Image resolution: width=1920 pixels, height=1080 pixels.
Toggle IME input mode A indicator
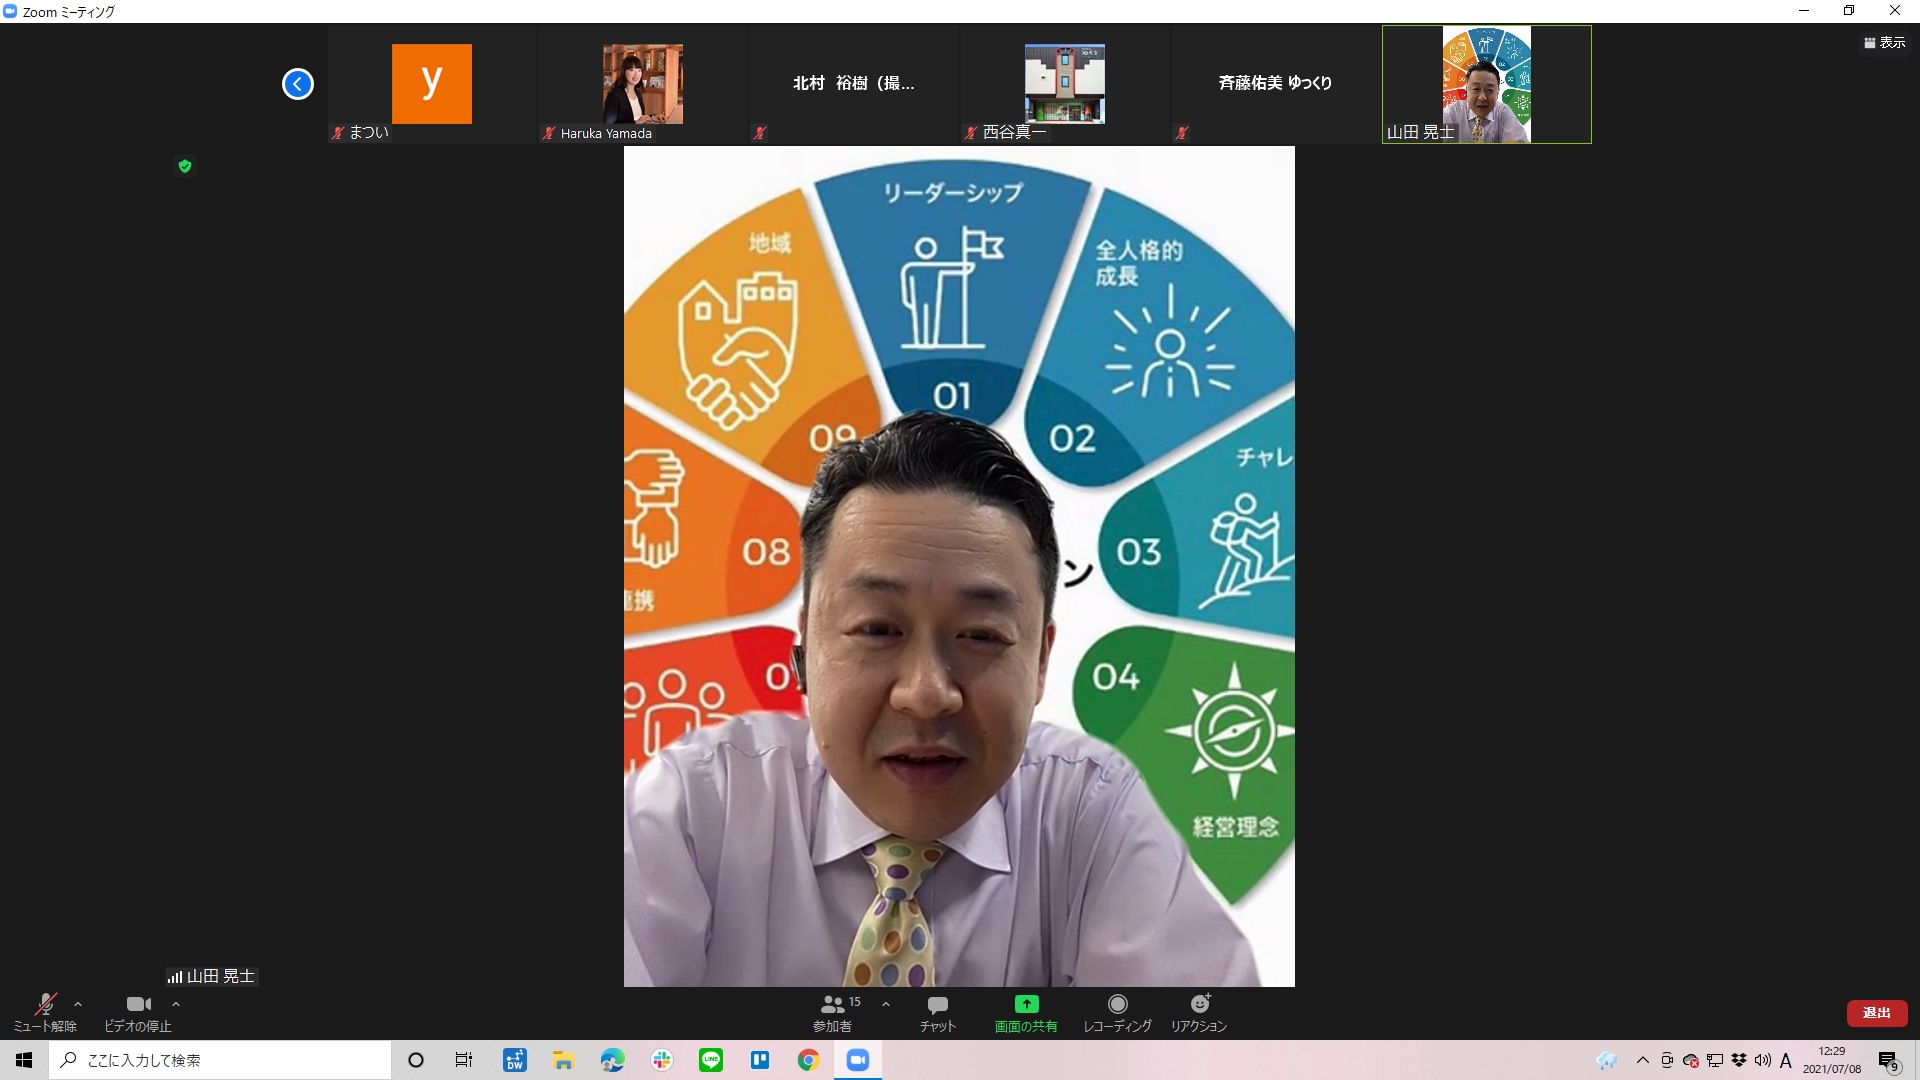(x=1786, y=1060)
